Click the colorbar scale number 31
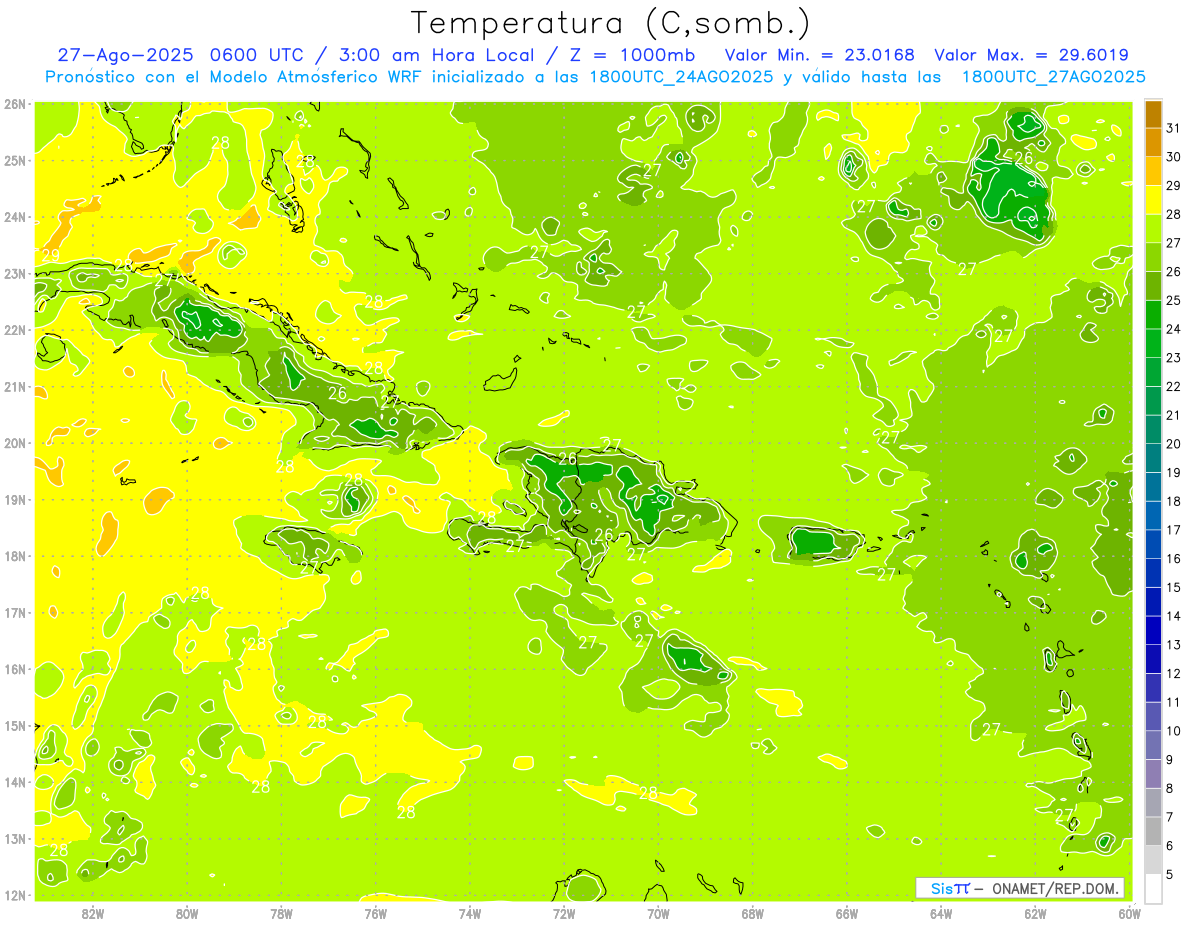1200x927 pixels. (x=1174, y=128)
